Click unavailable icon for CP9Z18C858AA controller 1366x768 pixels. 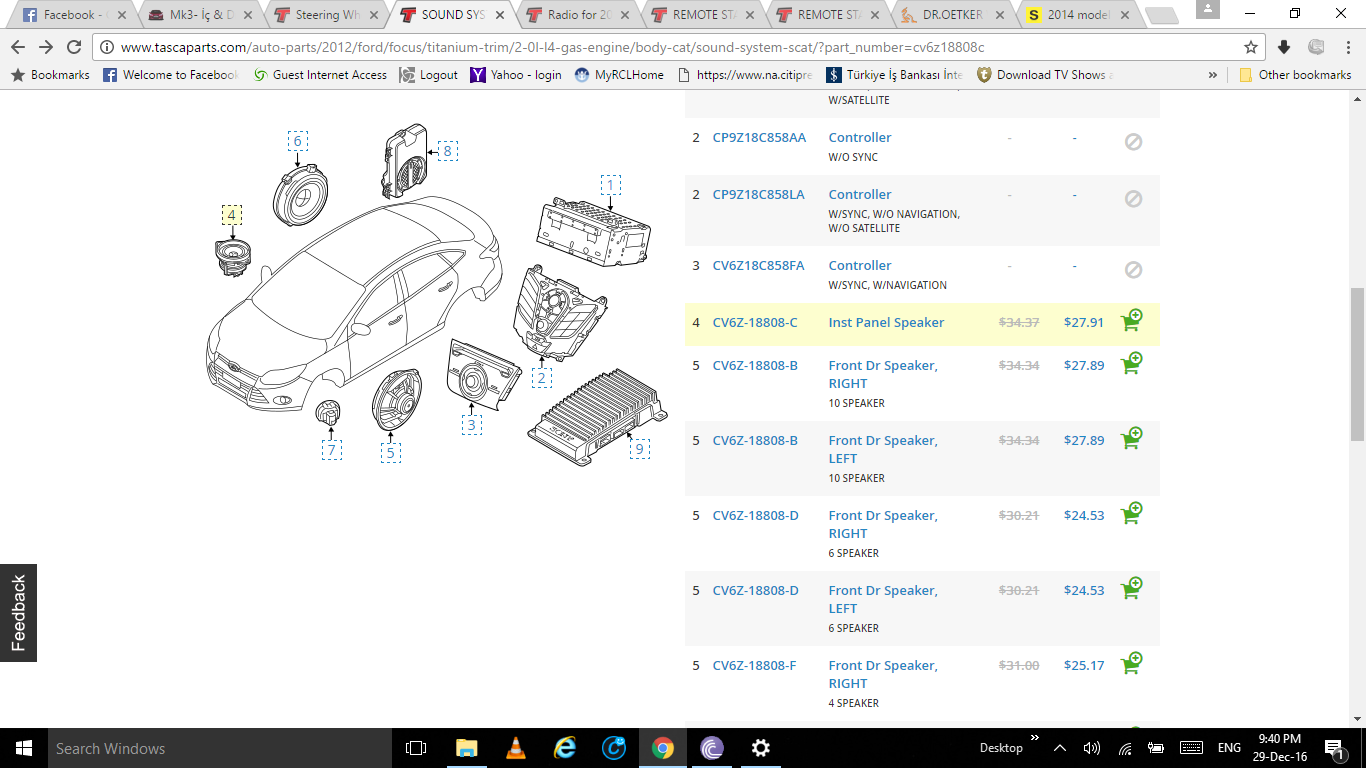coord(1133,142)
